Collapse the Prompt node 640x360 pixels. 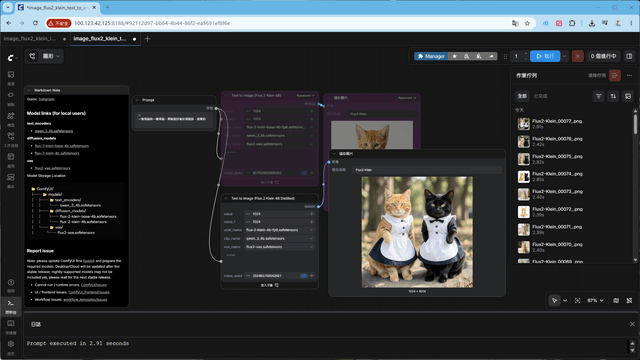pyautogui.click(x=138, y=100)
